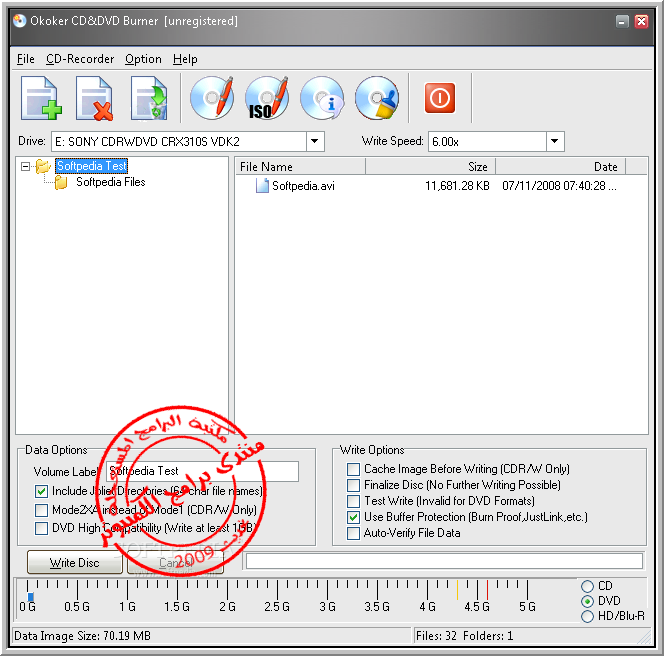Select the HD/Blu-R radio button
This screenshot has height=656, width=664.
point(587,616)
